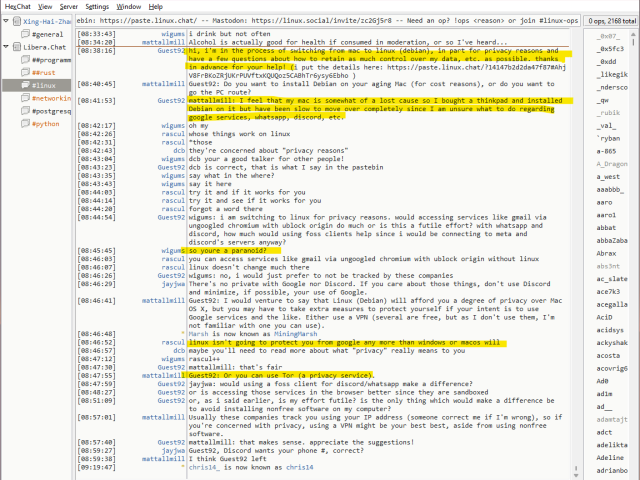Click the #networking channel icon
Image resolution: width=640 pixels, height=480 pixels.
pyautogui.click(x=23, y=98)
